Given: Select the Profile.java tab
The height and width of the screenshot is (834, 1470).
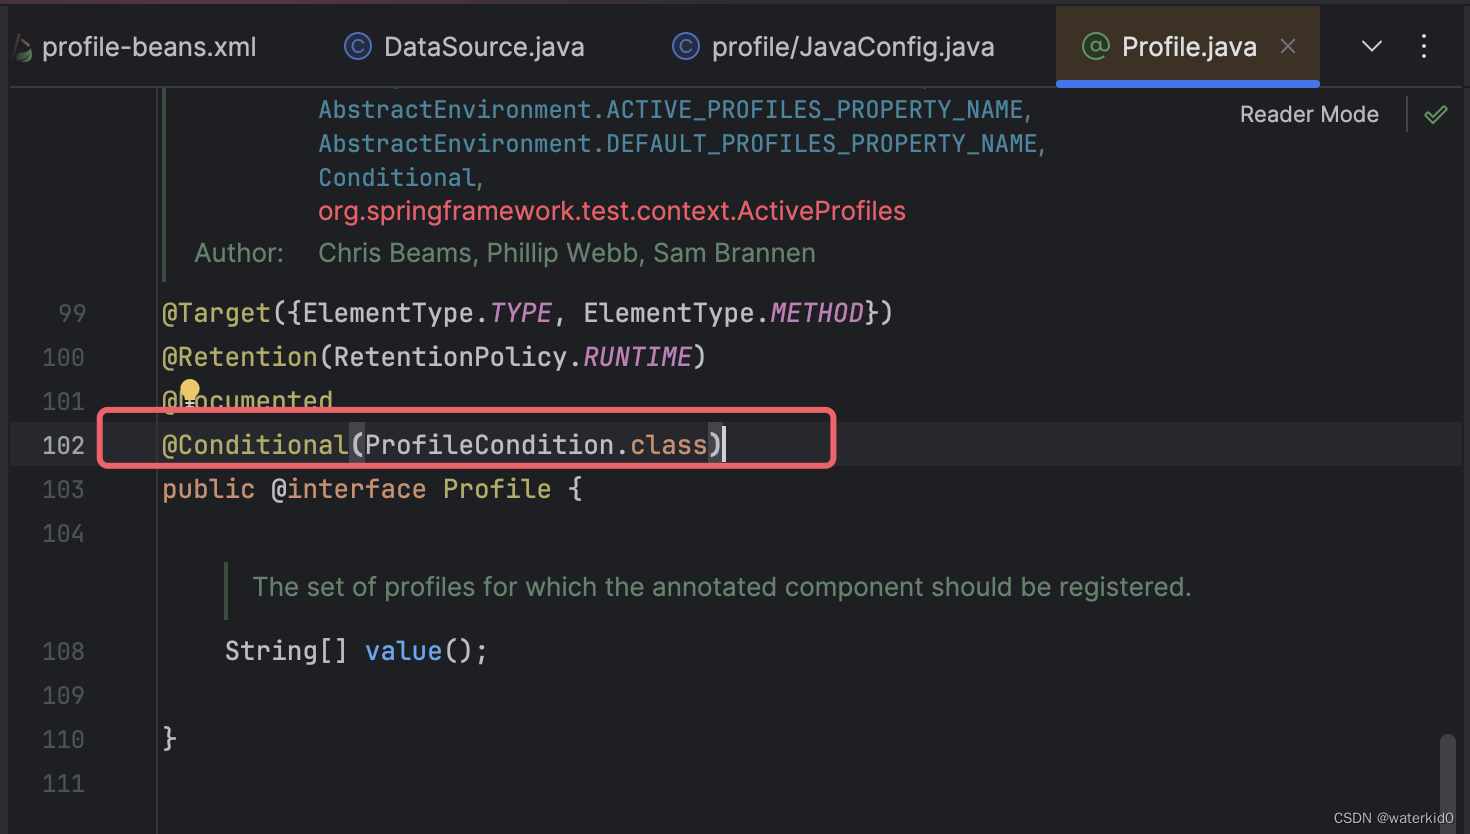Looking at the screenshot, I should click(1189, 47).
